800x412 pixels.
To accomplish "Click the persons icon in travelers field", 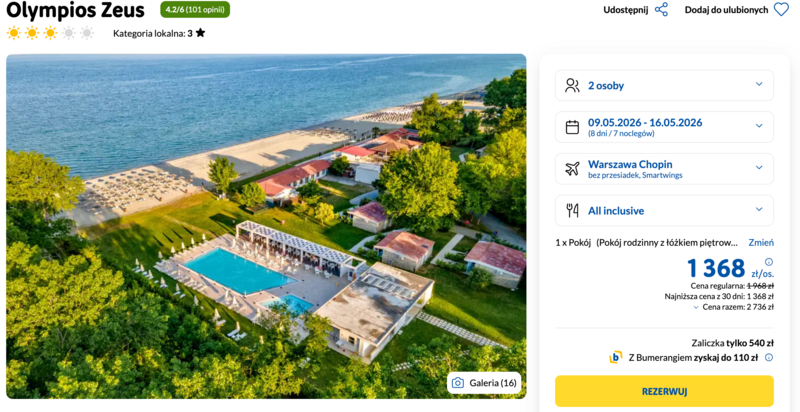I will (572, 85).
